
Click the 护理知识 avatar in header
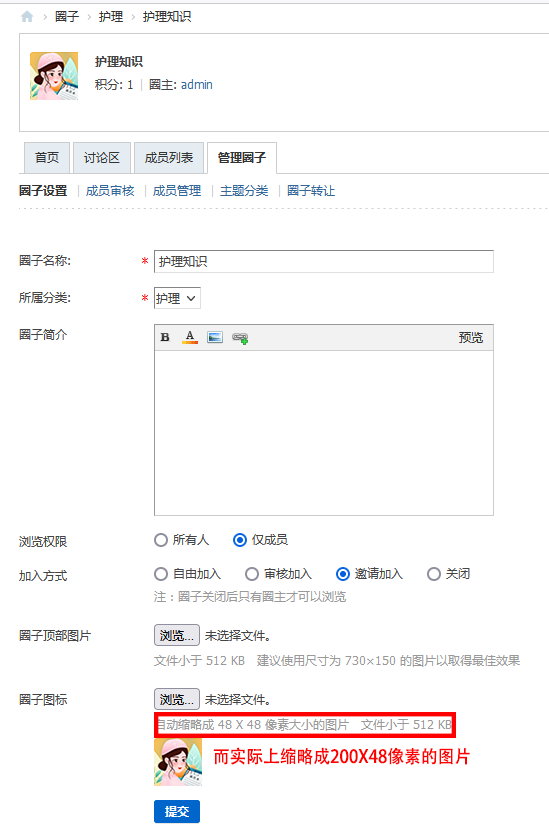pos(54,76)
